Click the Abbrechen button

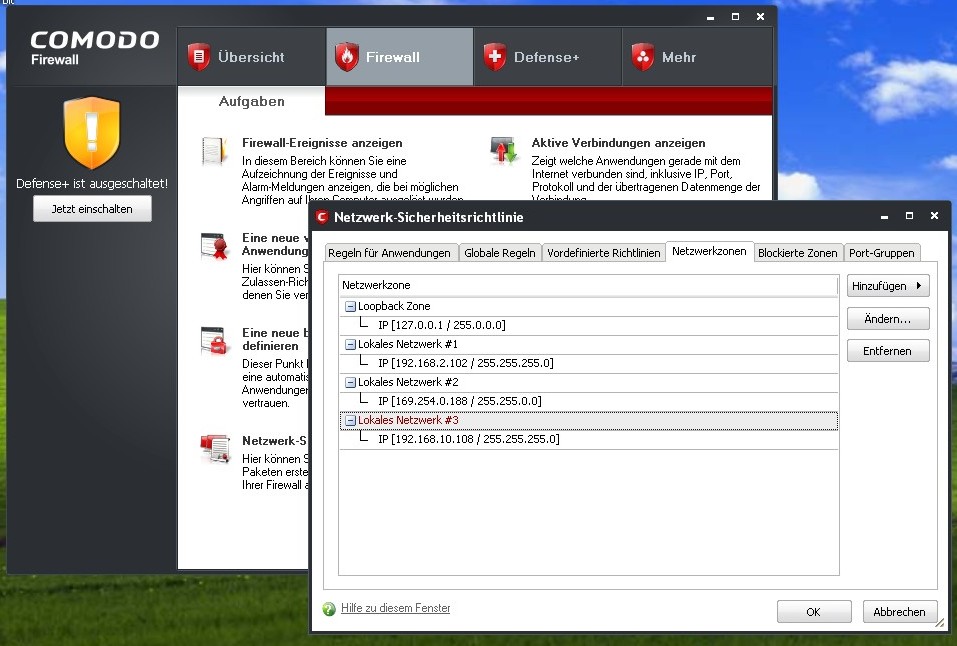pyautogui.click(x=900, y=612)
